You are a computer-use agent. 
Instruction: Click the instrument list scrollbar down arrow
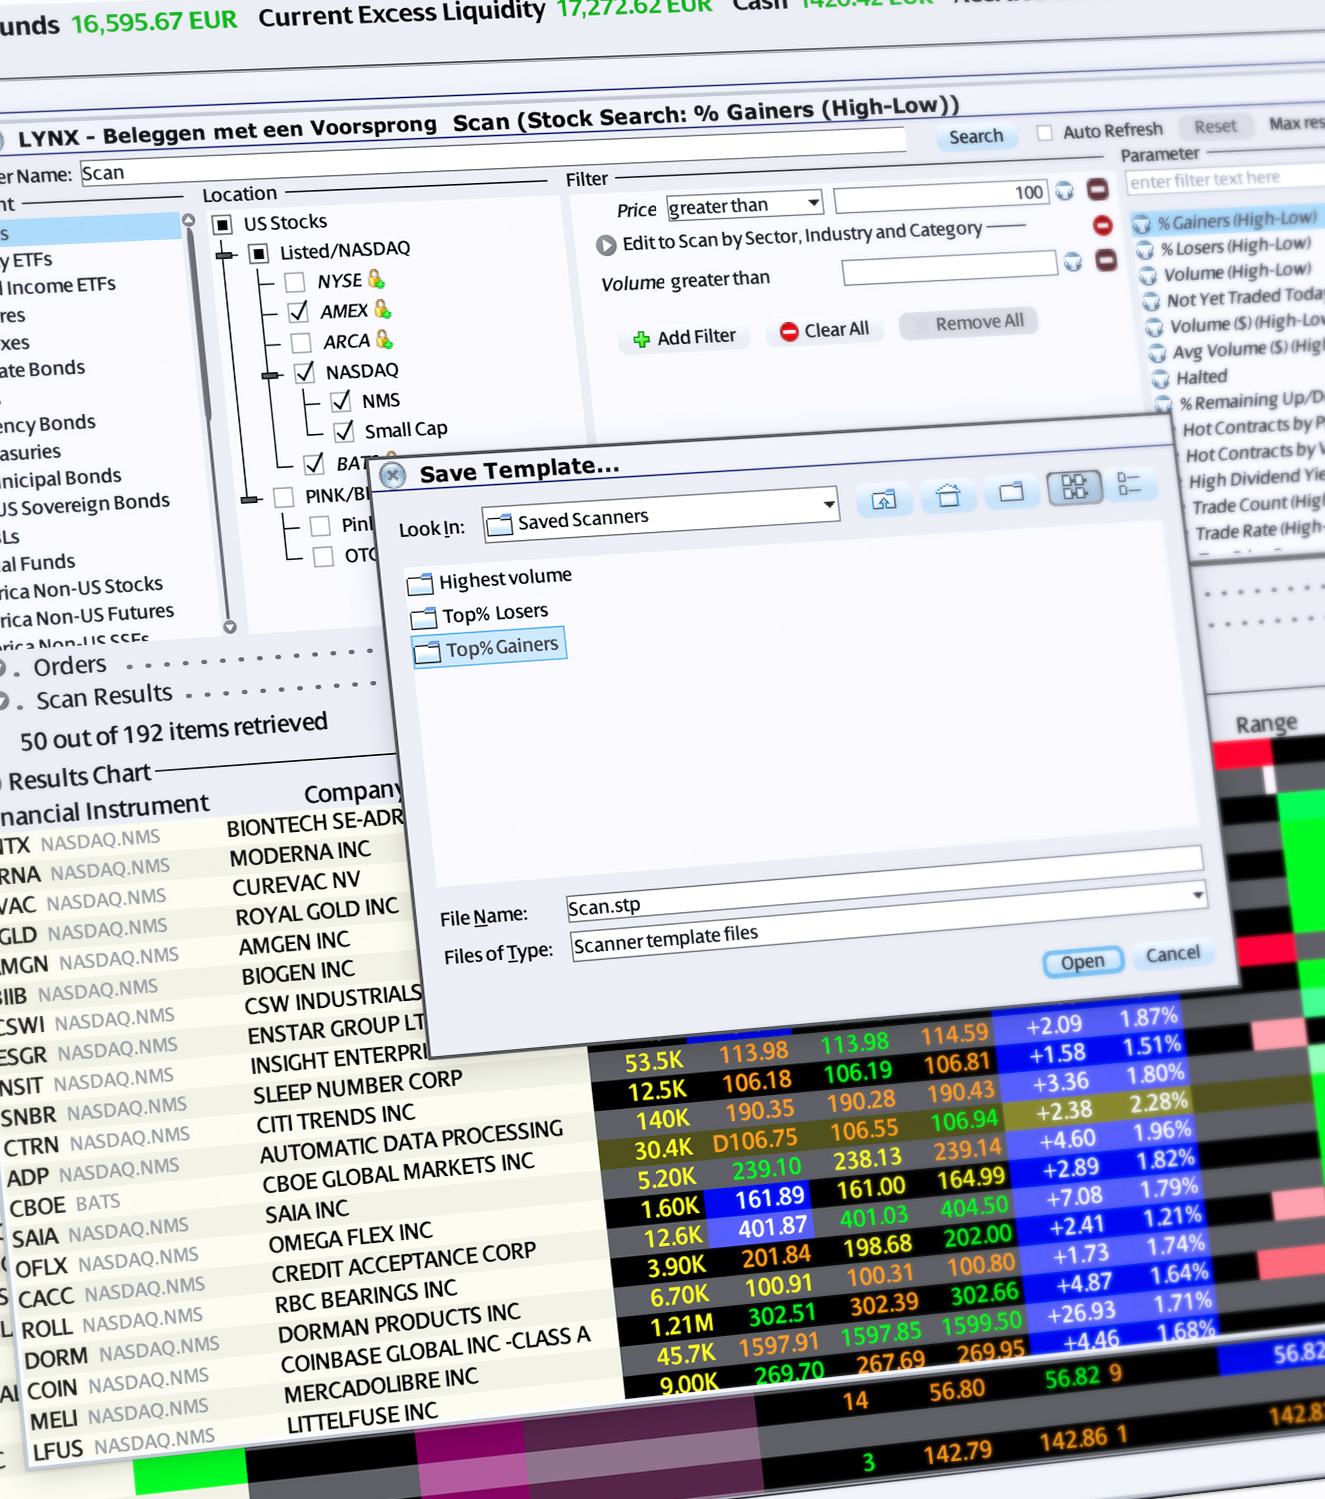[230, 627]
